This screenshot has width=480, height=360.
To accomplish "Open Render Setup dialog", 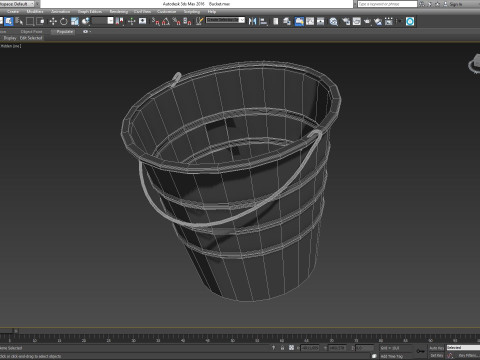I will [346, 21].
